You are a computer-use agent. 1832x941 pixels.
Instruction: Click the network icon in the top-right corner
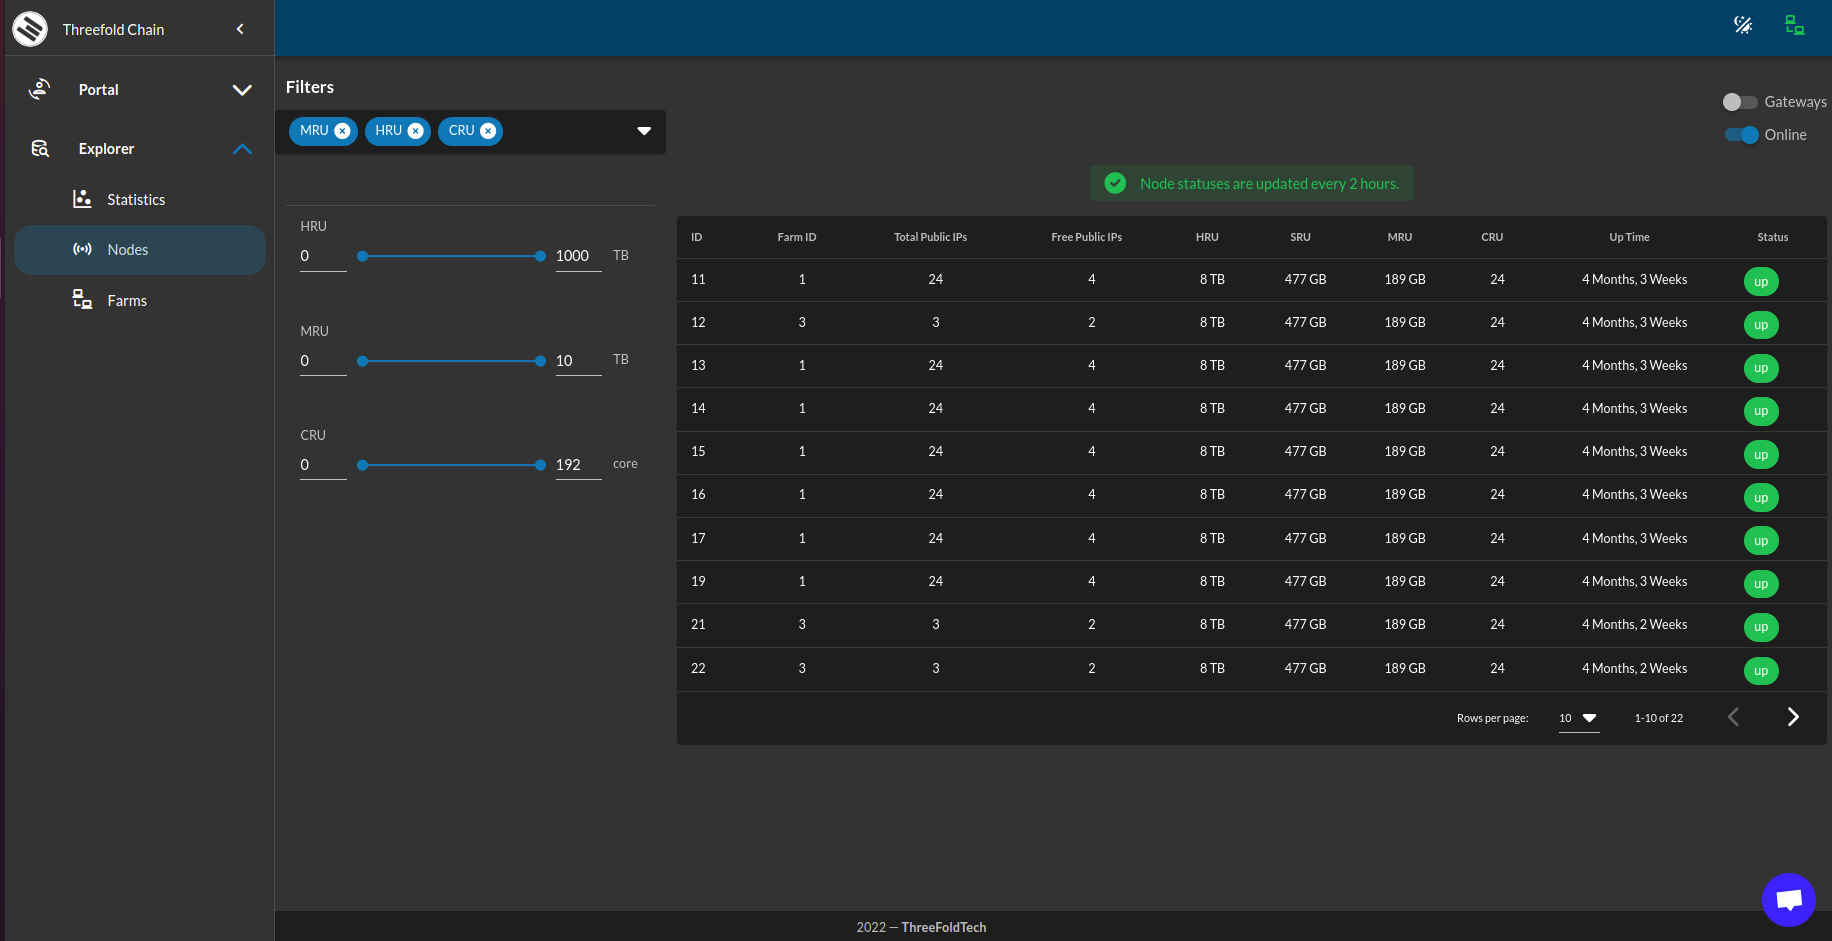tap(1795, 25)
